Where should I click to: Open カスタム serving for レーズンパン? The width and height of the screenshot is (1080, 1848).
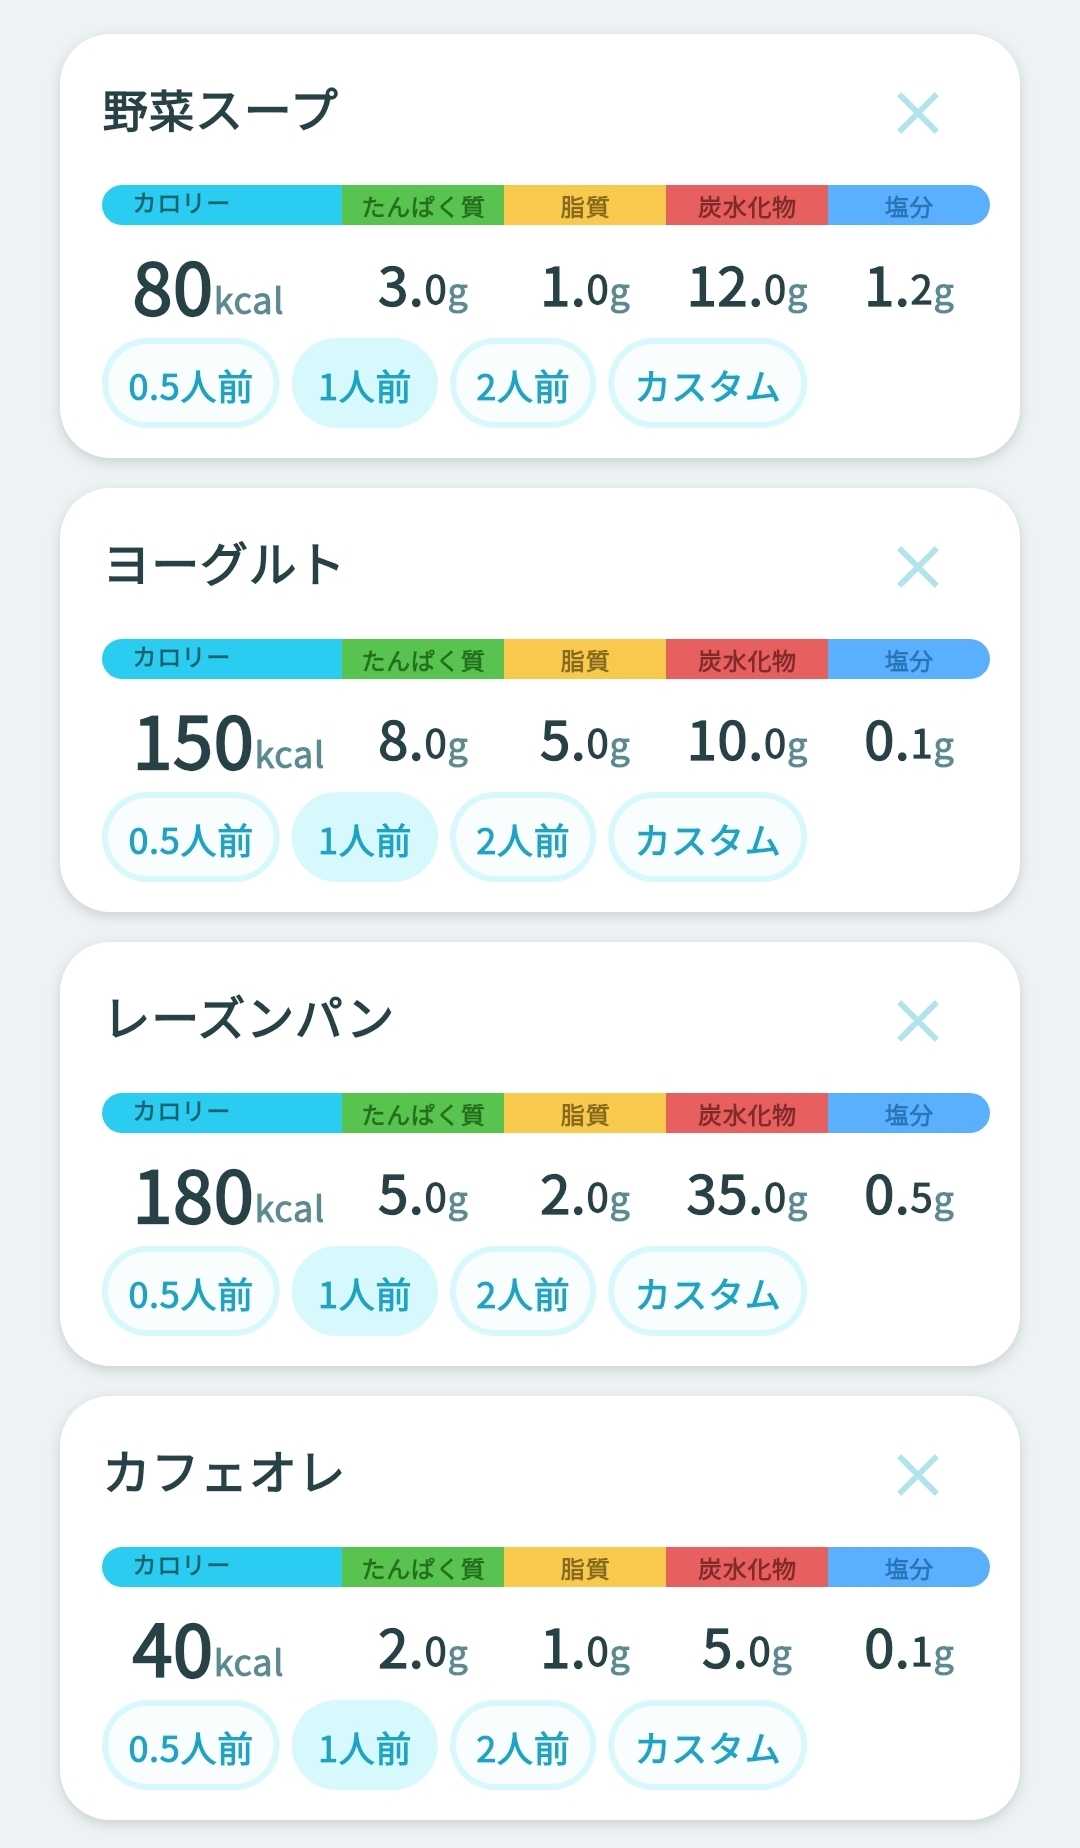(707, 1292)
